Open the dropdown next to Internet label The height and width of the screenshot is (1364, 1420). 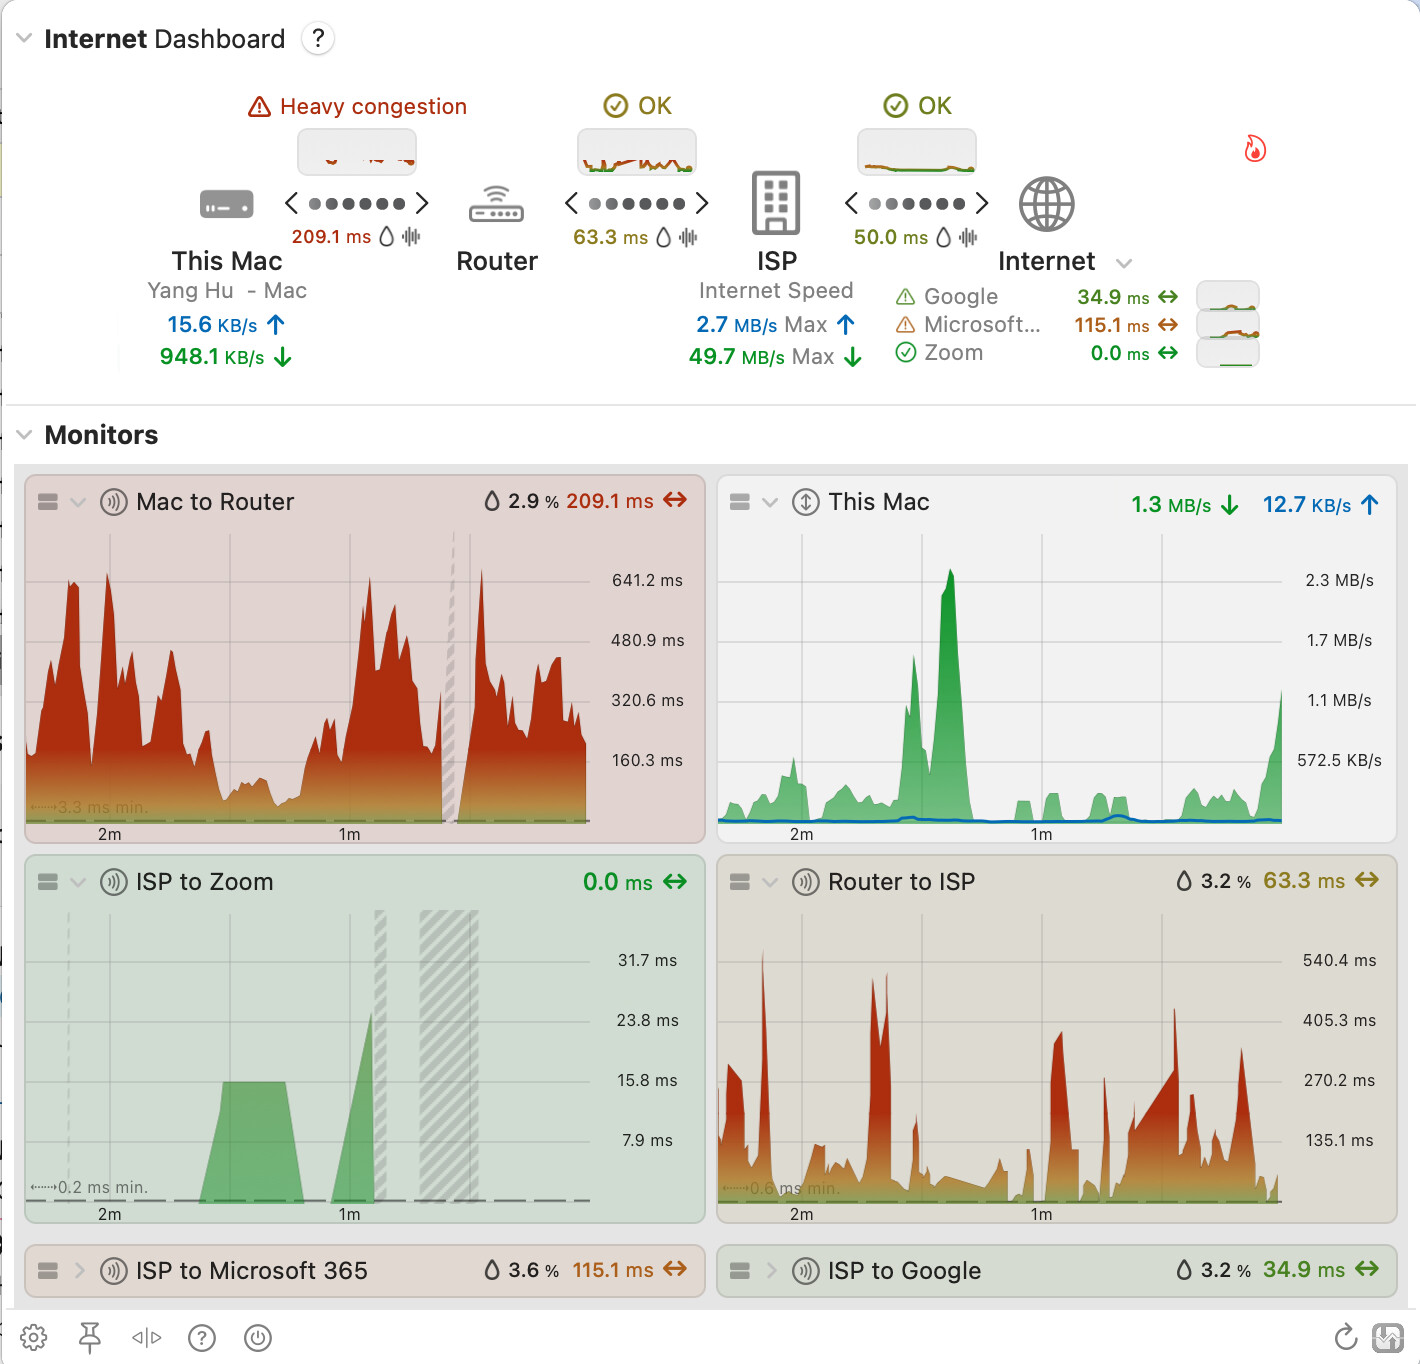pyautogui.click(x=1124, y=263)
